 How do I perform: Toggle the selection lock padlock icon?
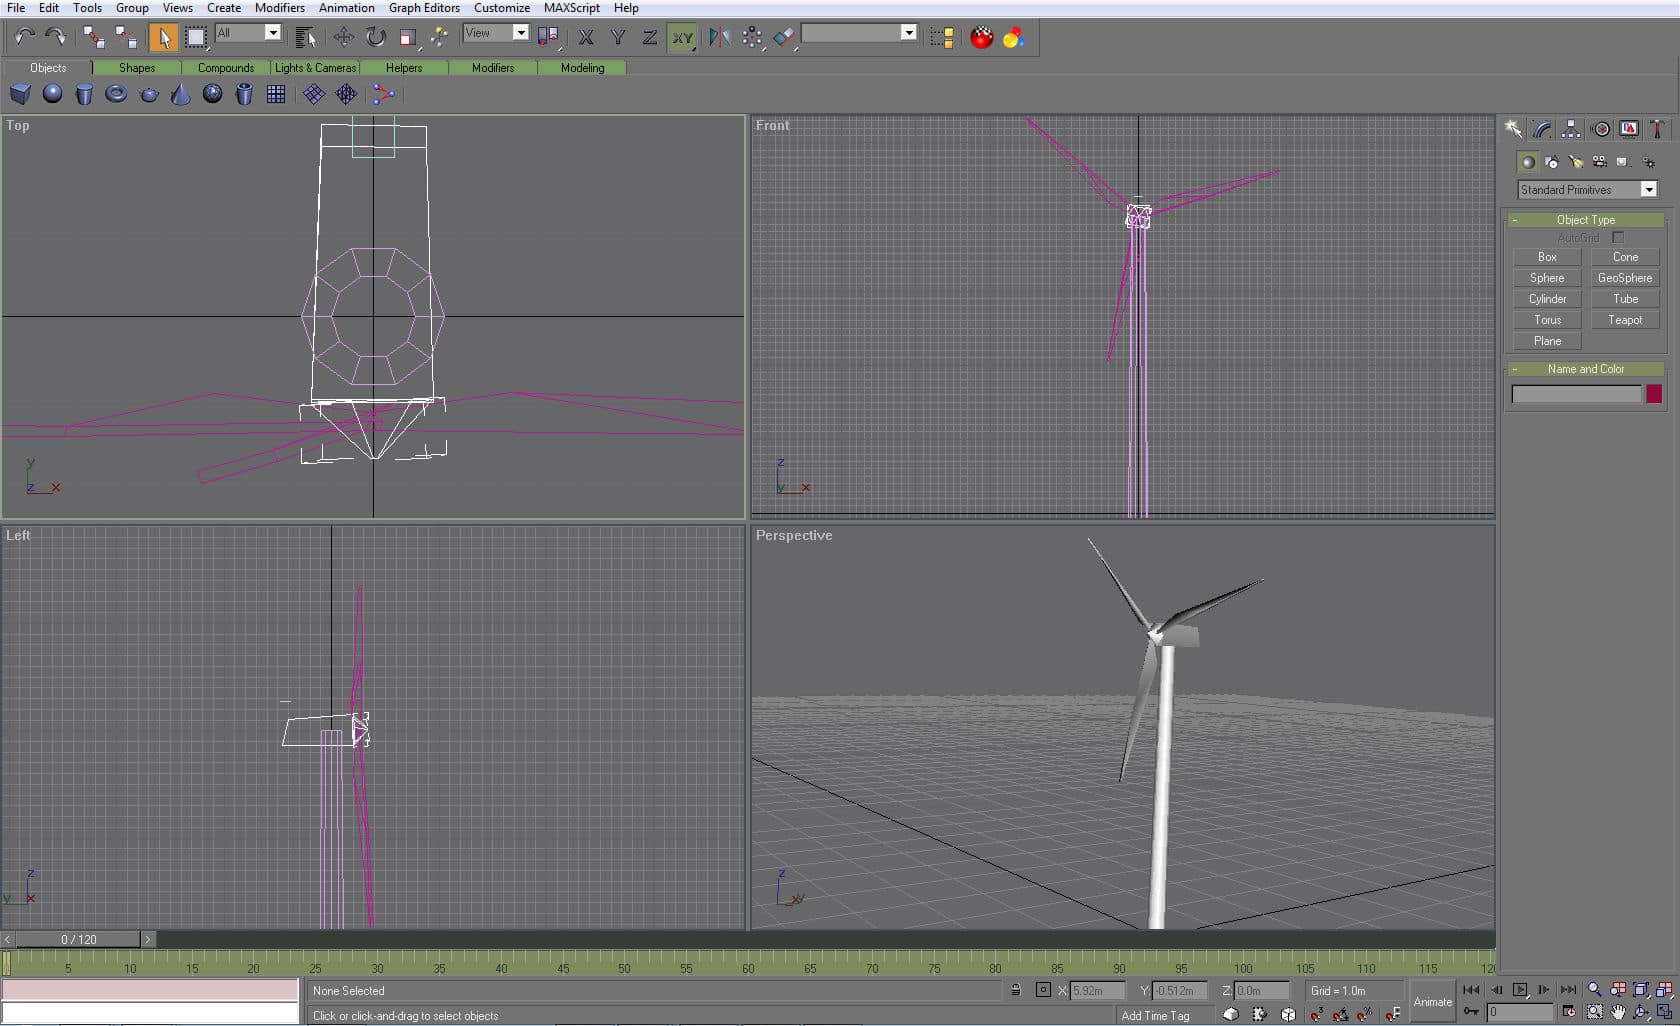pyautogui.click(x=1015, y=990)
